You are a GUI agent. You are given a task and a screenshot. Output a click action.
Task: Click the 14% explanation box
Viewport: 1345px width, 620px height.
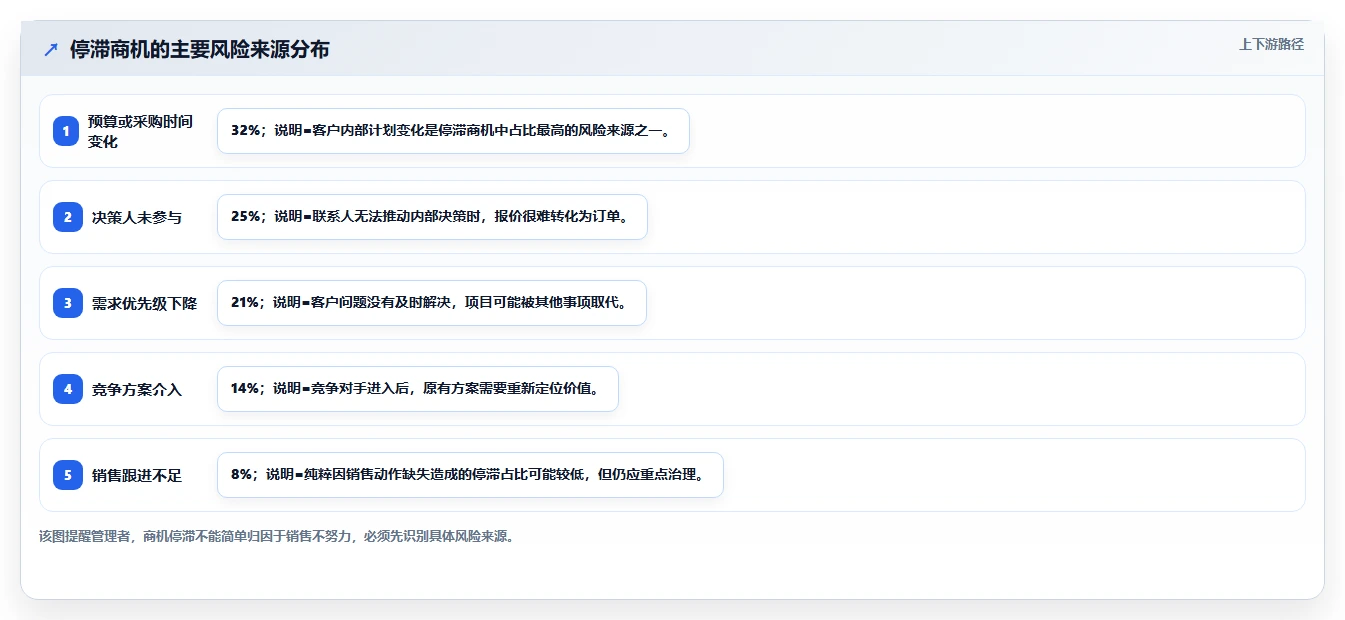click(x=418, y=389)
